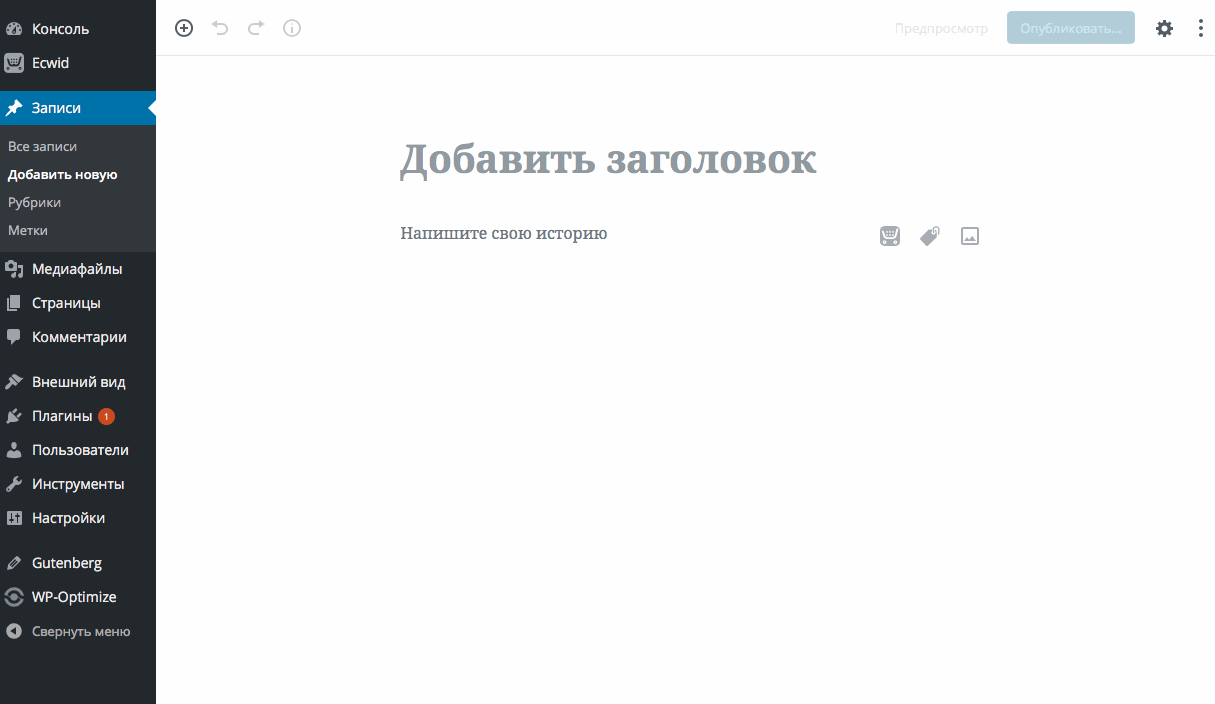This screenshot has height=704, width=1215.
Task: Open Внешний вид menu item
Action: click(x=78, y=382)
